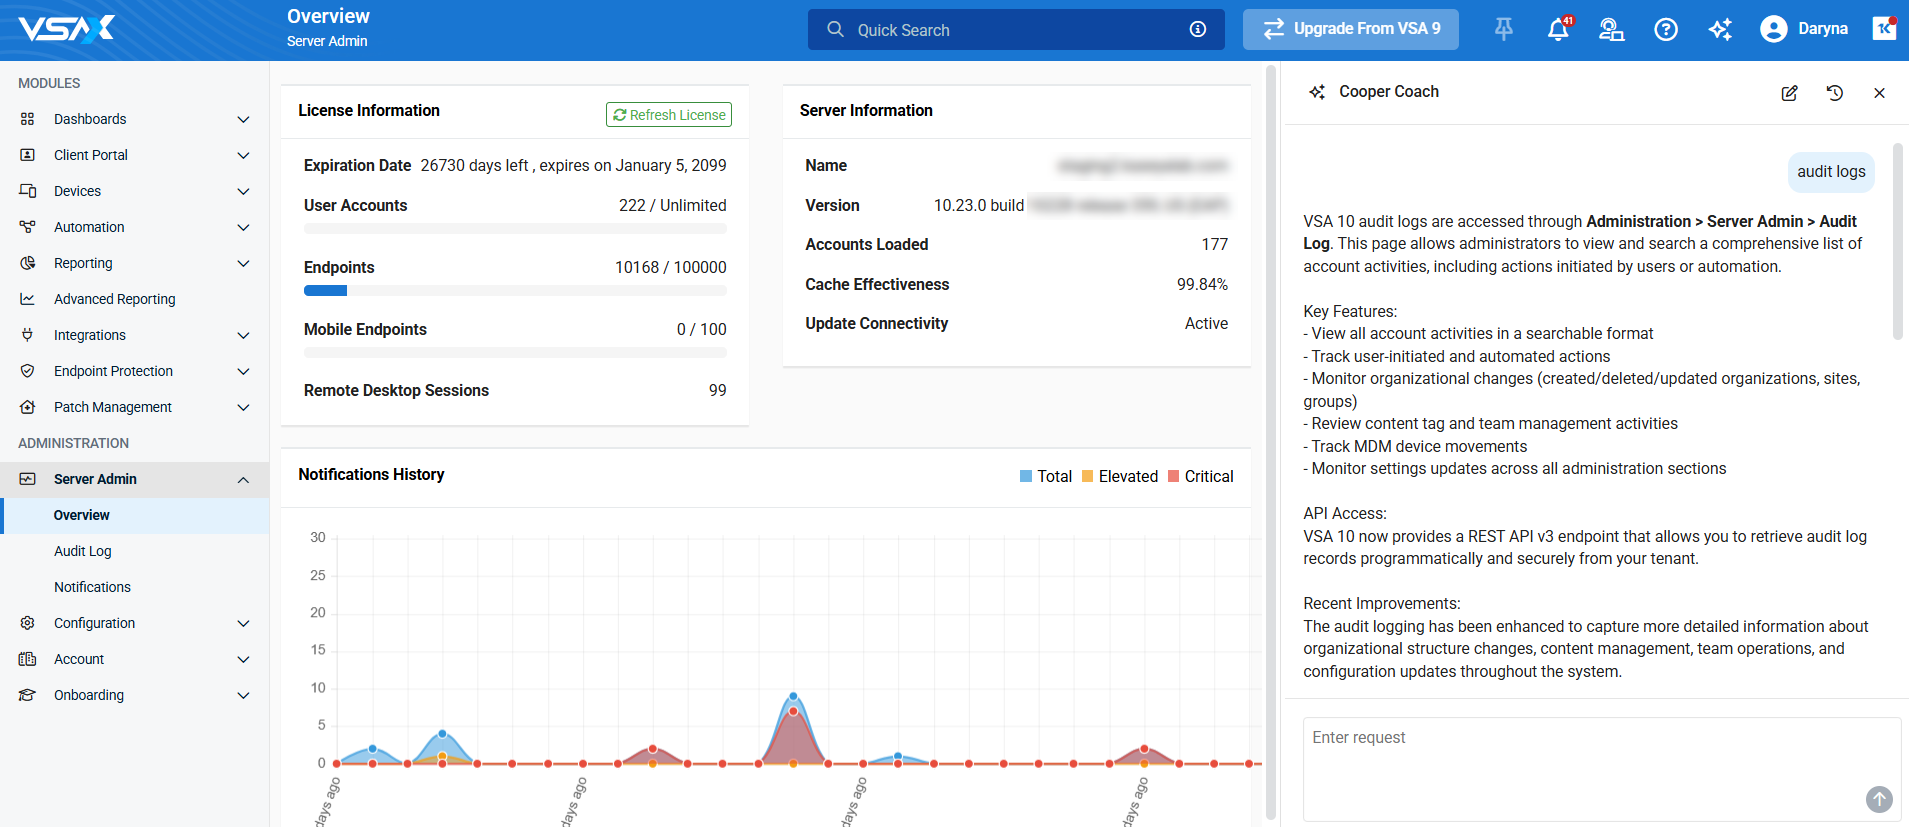Open Cooper Coach chat history
1909x827 pixels.
tap(1834, 93)
